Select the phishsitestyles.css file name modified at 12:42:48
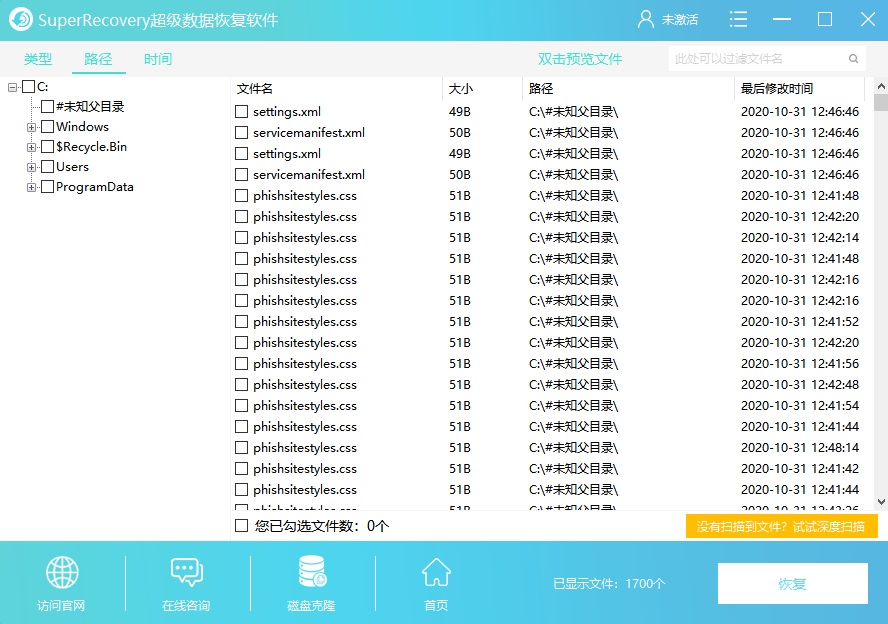 [305, 384]
